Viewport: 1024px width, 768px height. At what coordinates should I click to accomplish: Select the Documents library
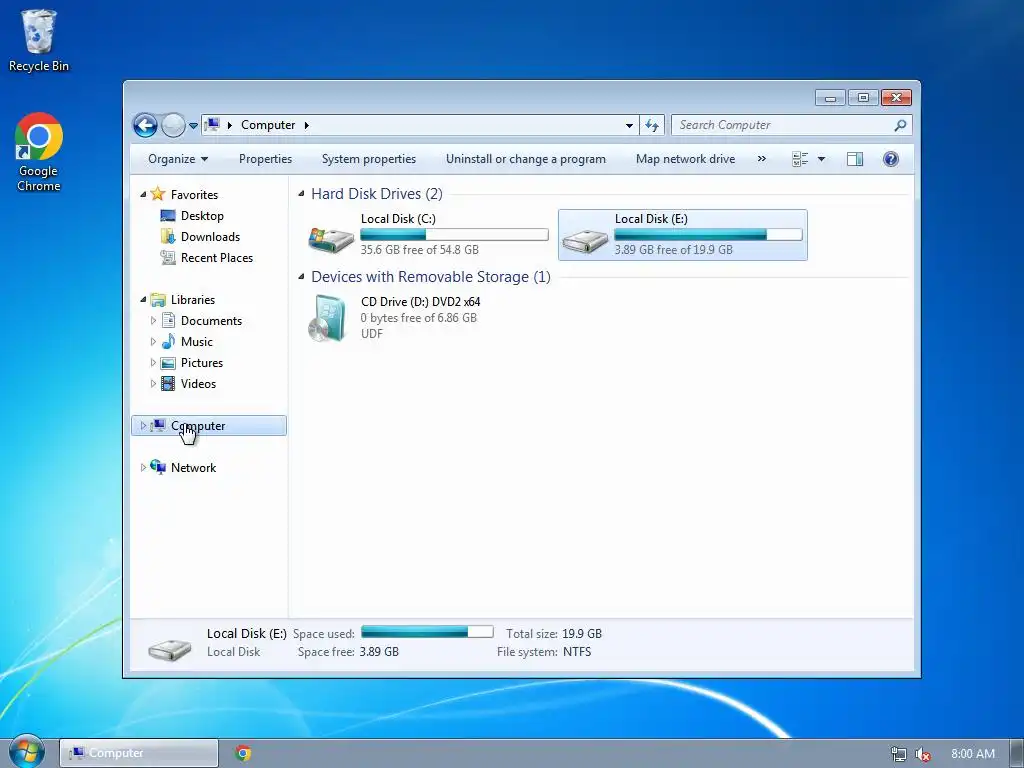tap(211, 321)
